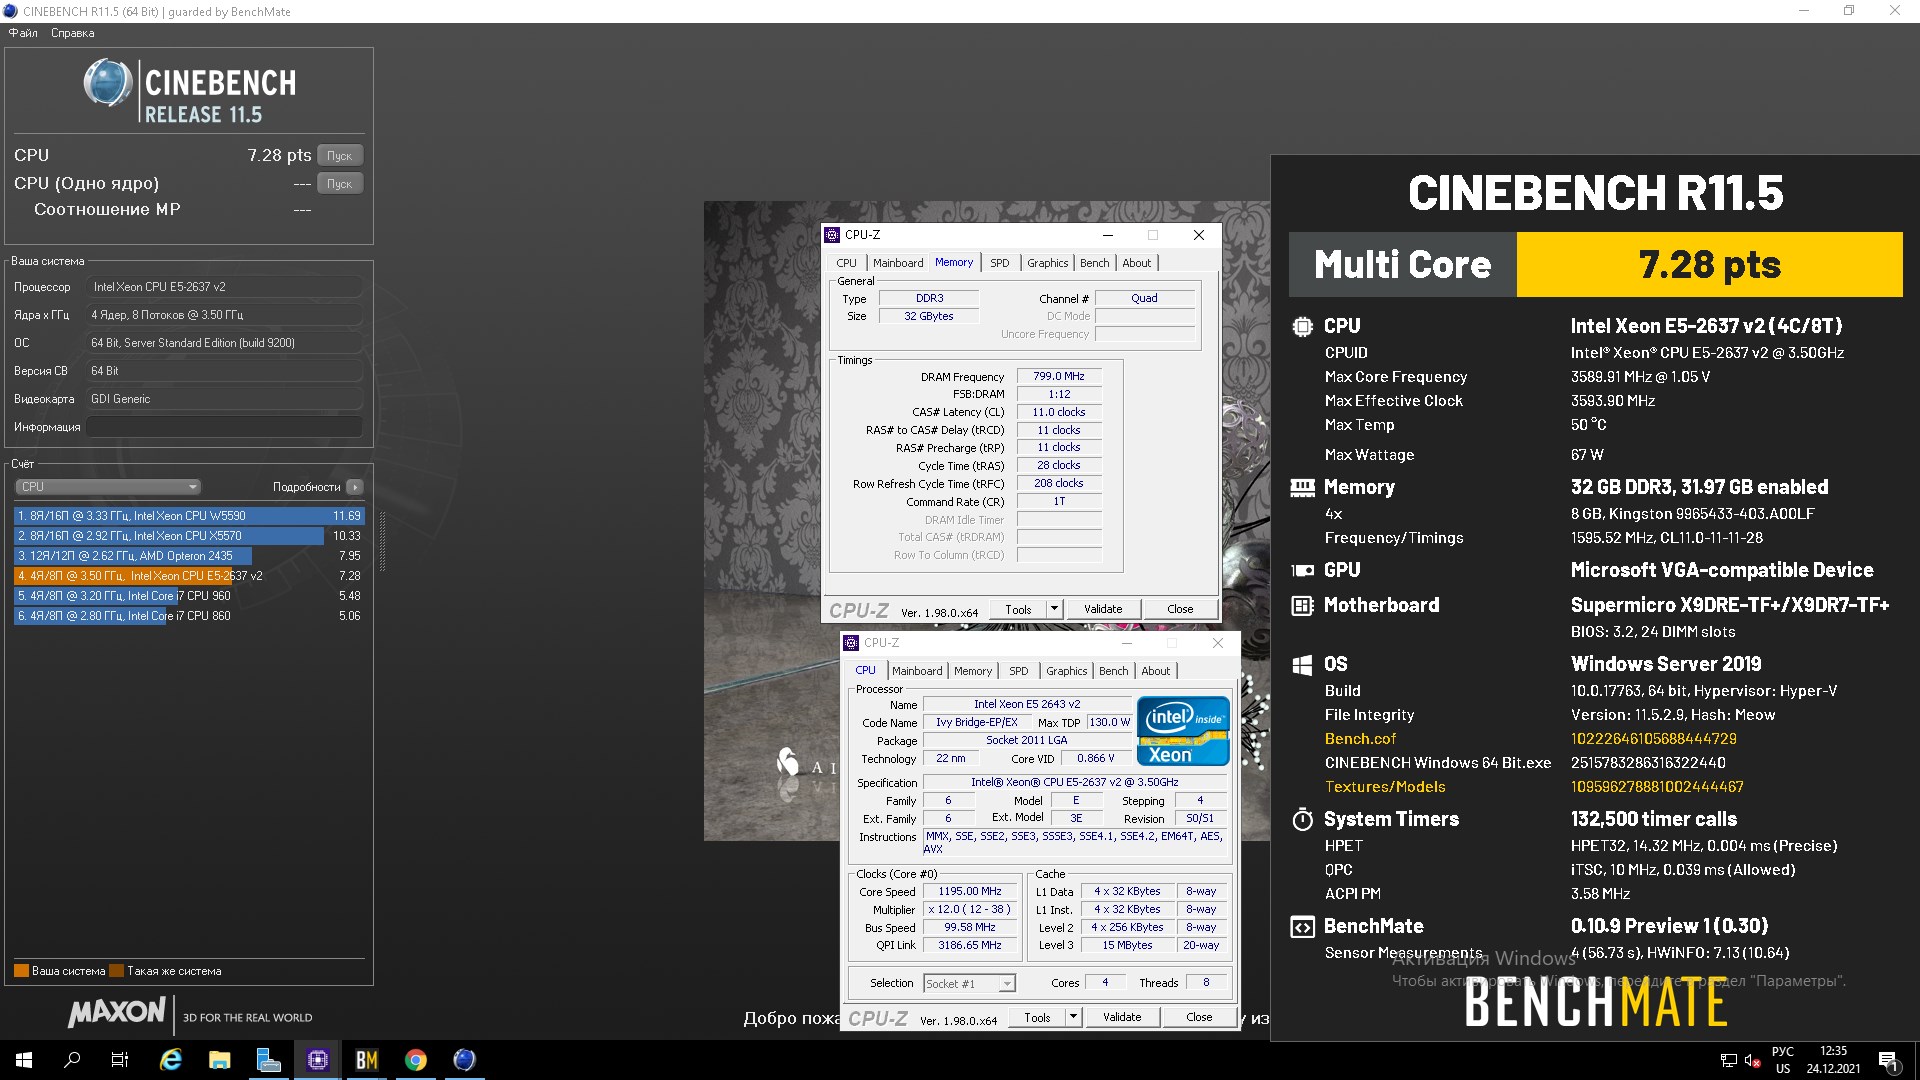The width and height of the screenshot is (1920, 1080).
Task: Click Validate in upper CPU-Z window
Action: click(1103, 609)
